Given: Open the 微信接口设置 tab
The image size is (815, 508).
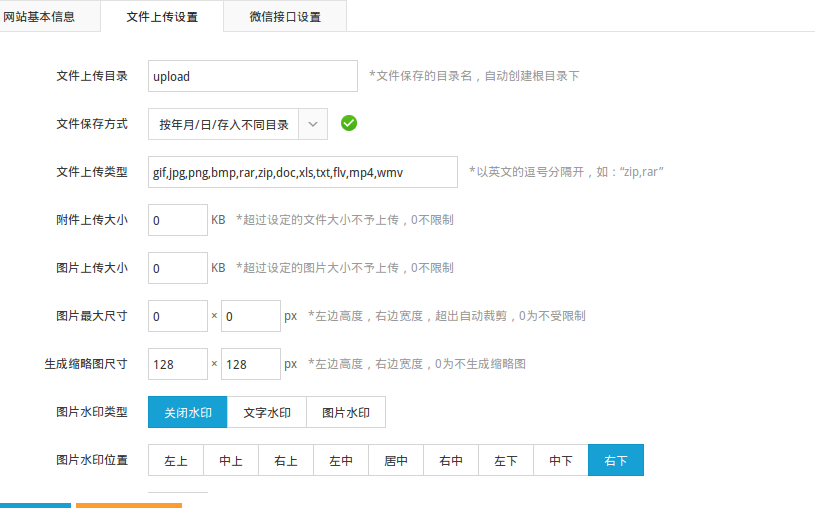Looking at the screenshot, I should 285,16.
